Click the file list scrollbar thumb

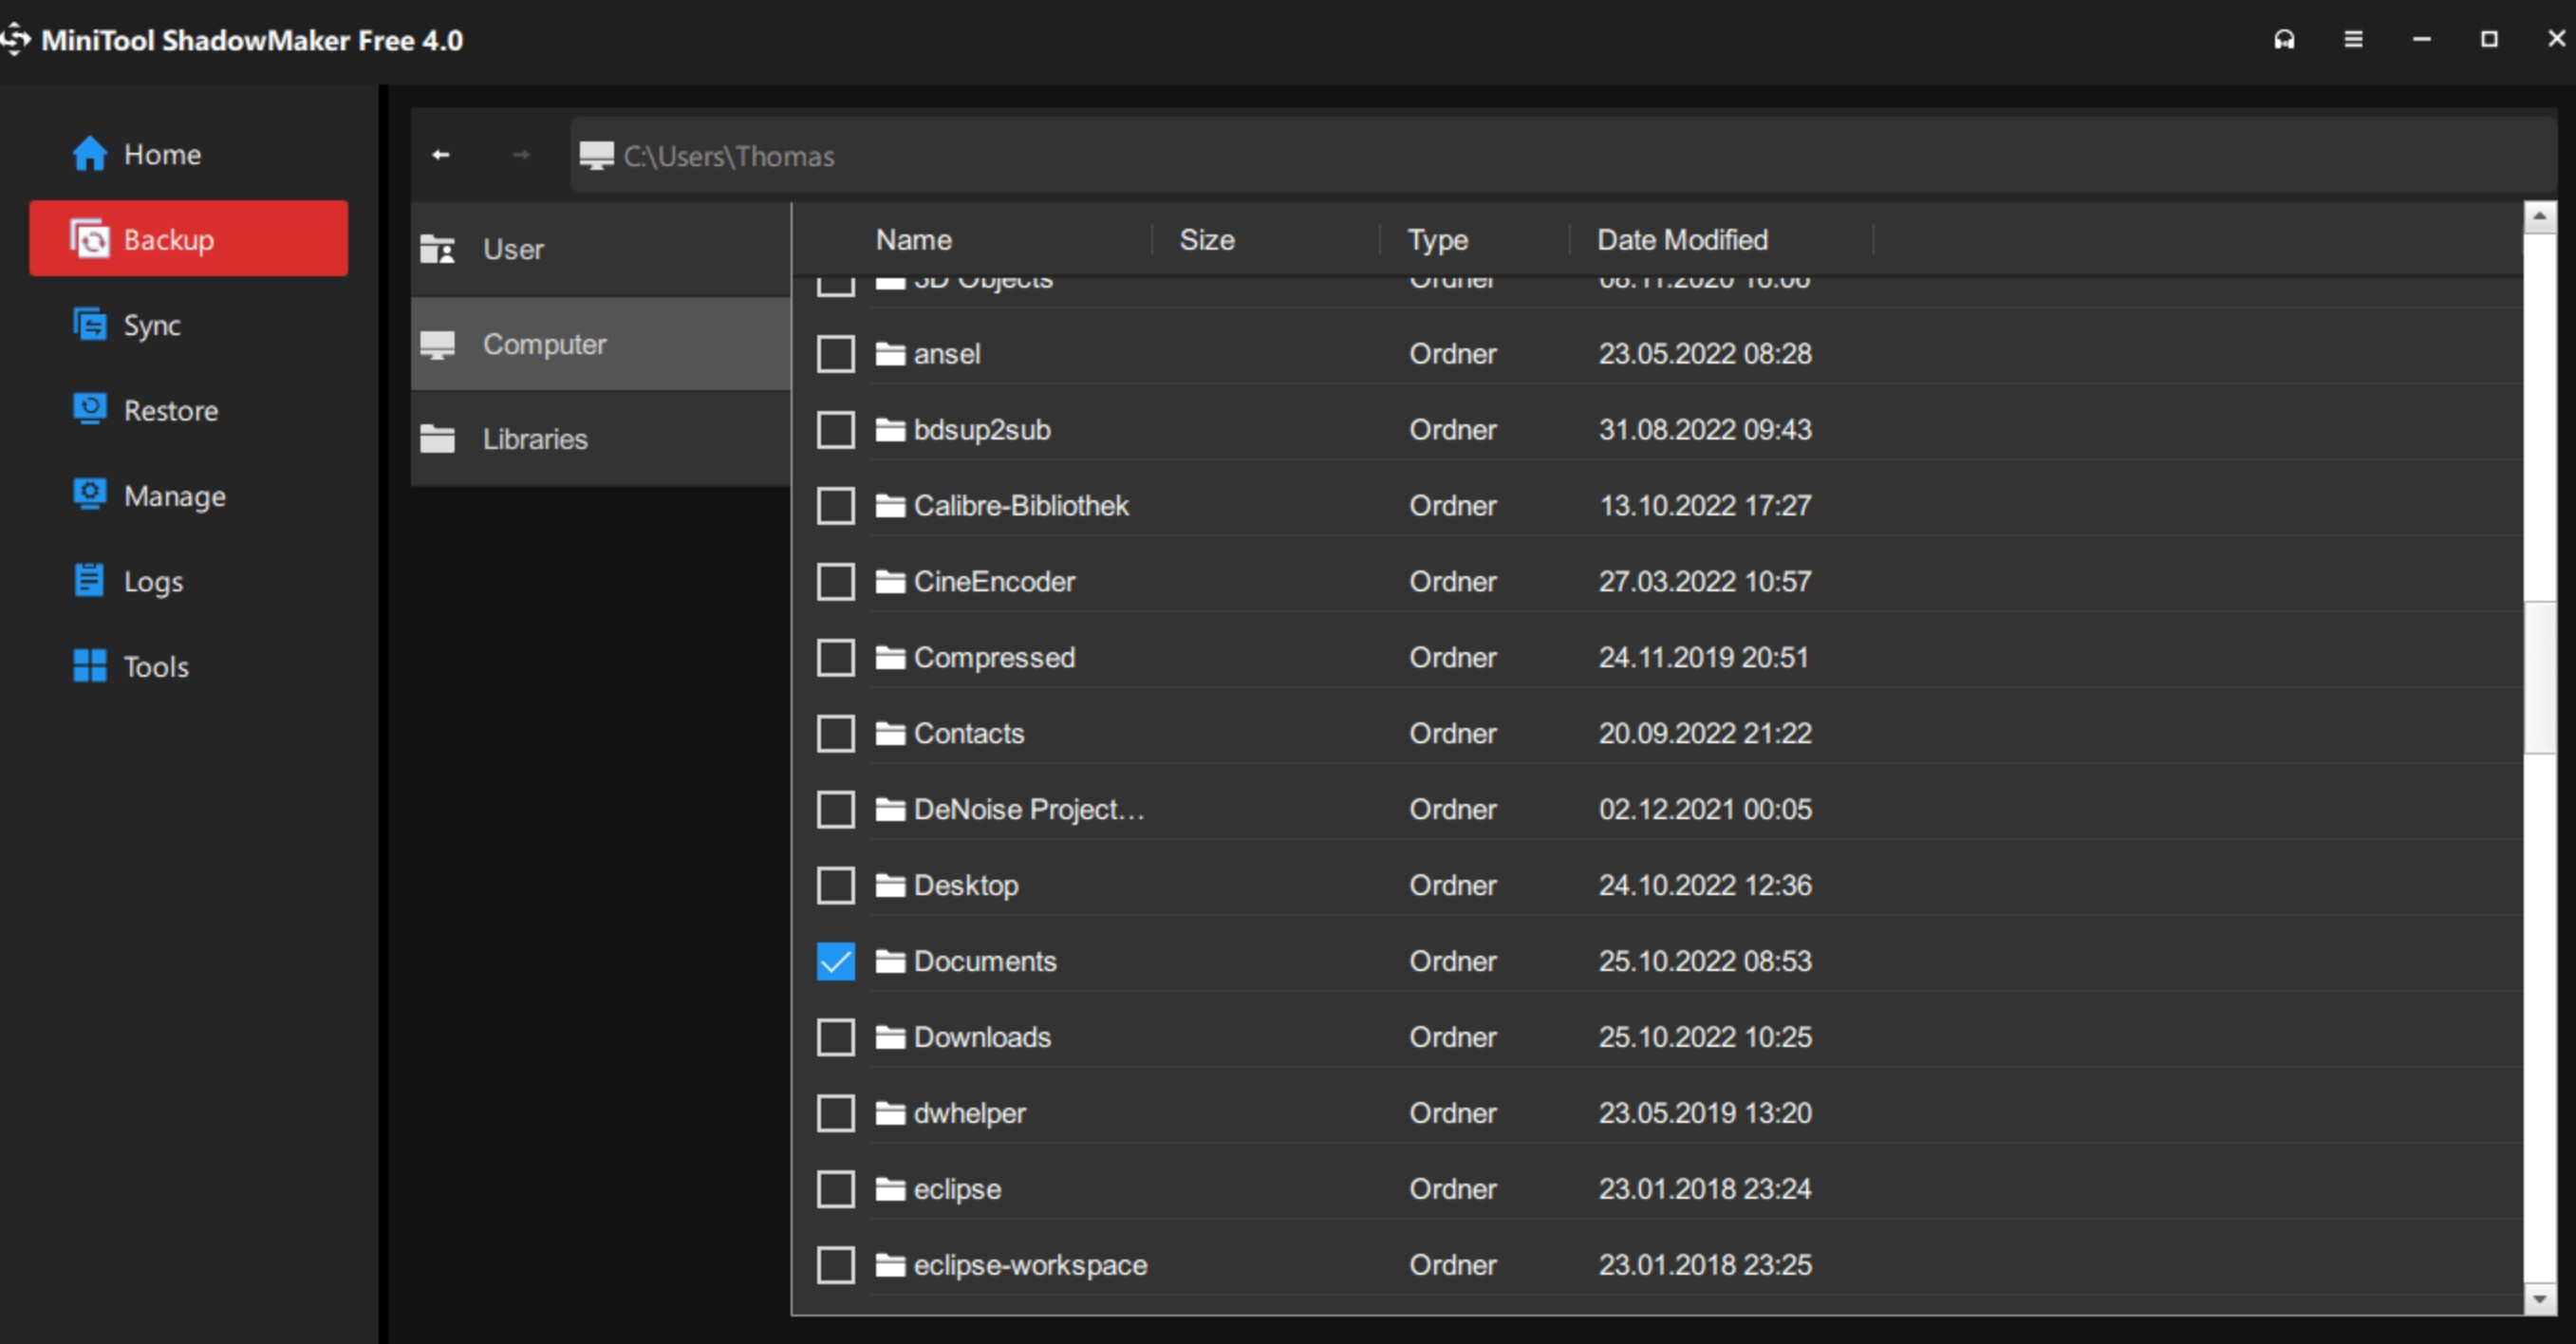[x=2539, y=677]
